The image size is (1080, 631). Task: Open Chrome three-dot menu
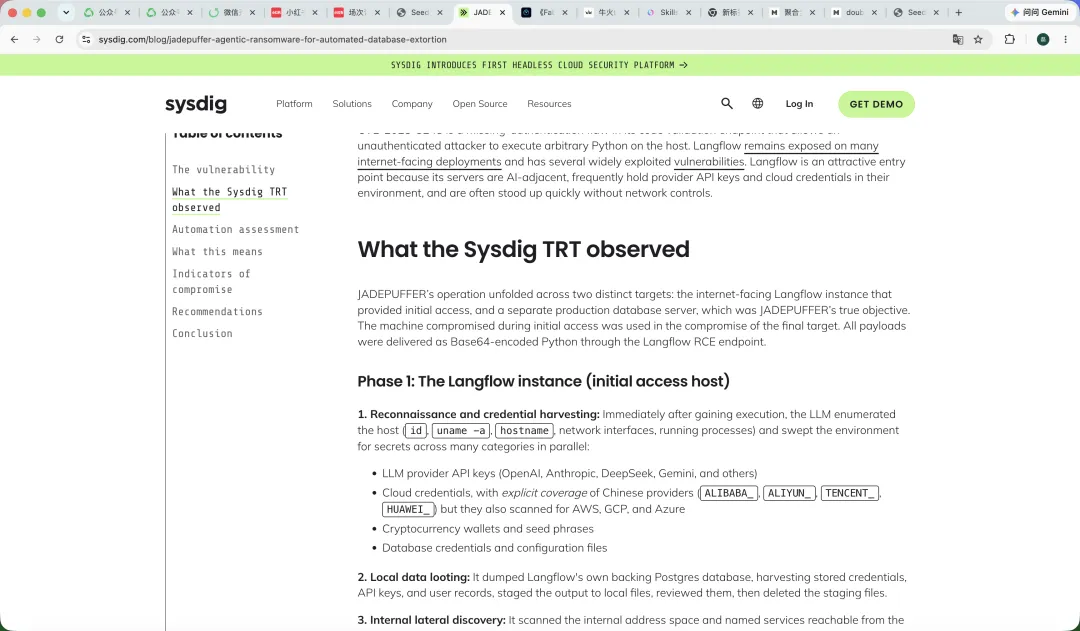click(x=1066, y=39)
